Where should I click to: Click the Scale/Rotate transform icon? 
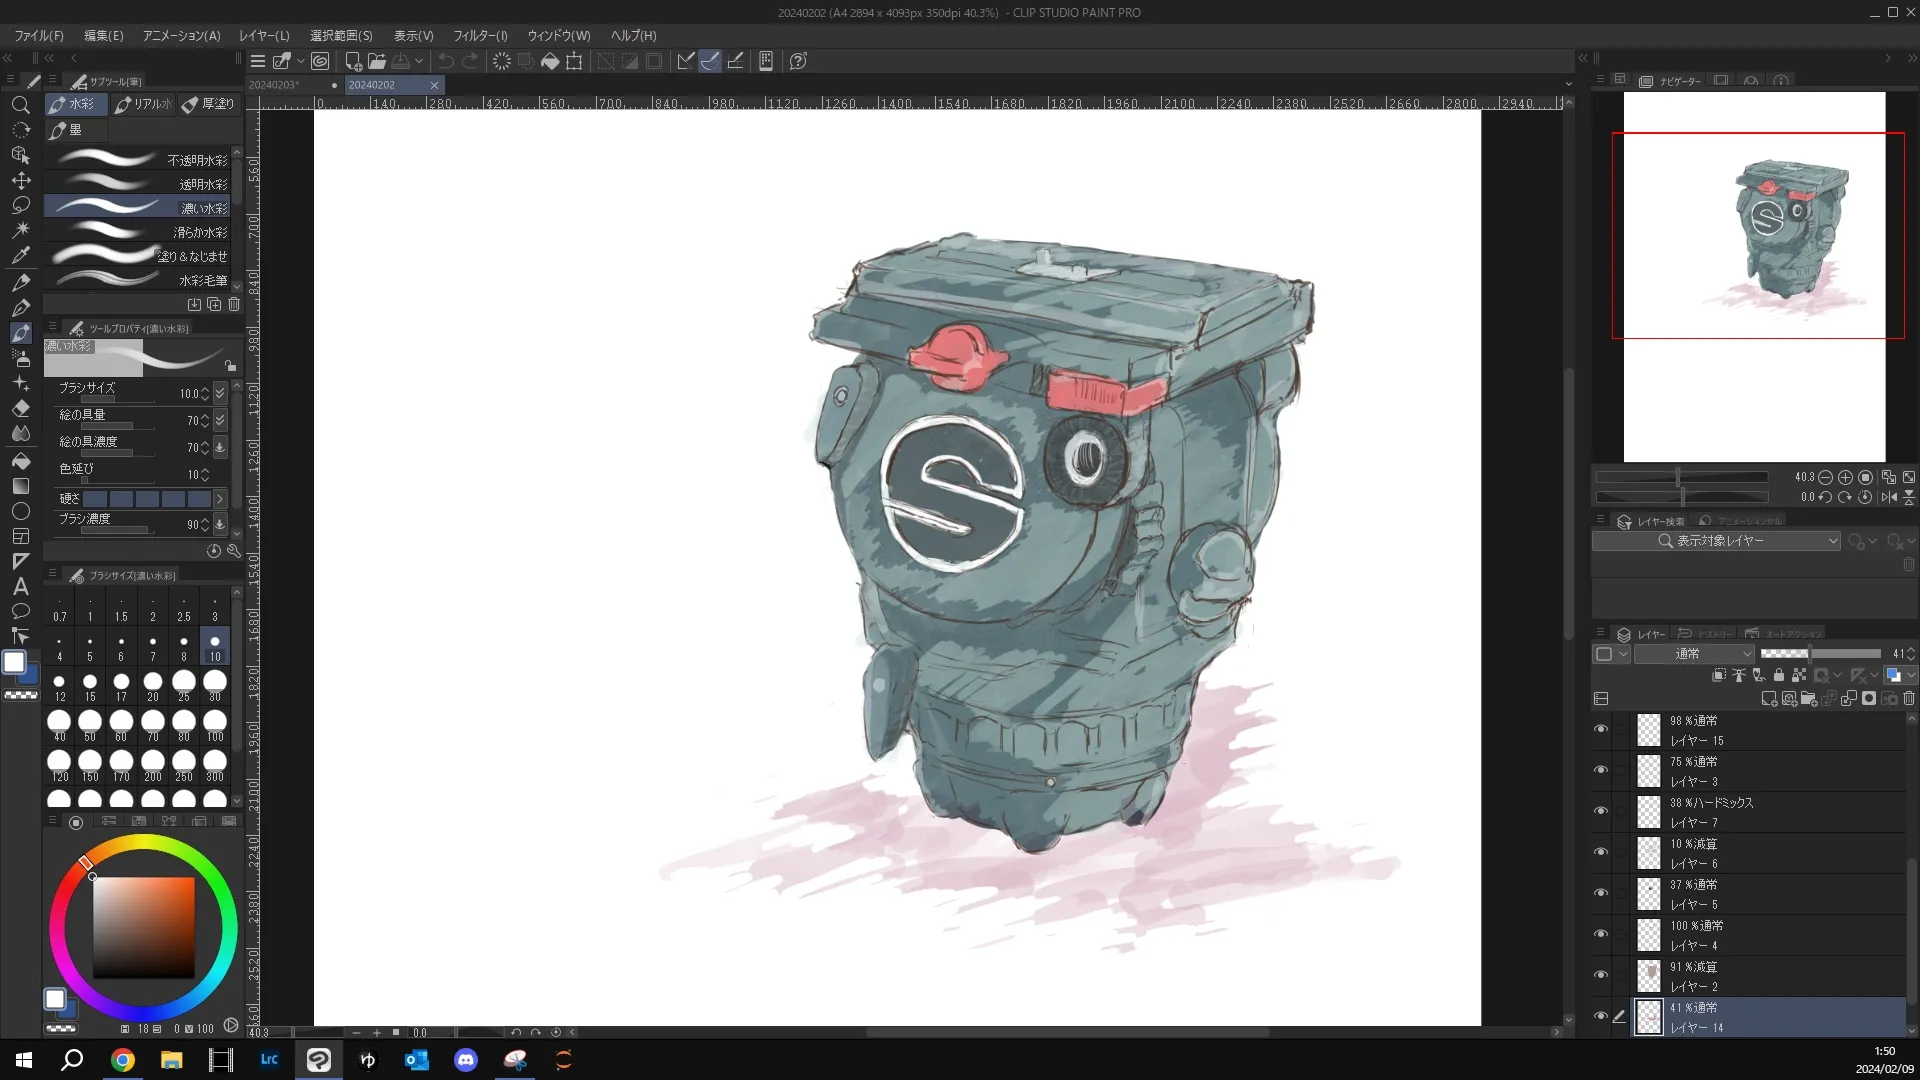[574, 61]
